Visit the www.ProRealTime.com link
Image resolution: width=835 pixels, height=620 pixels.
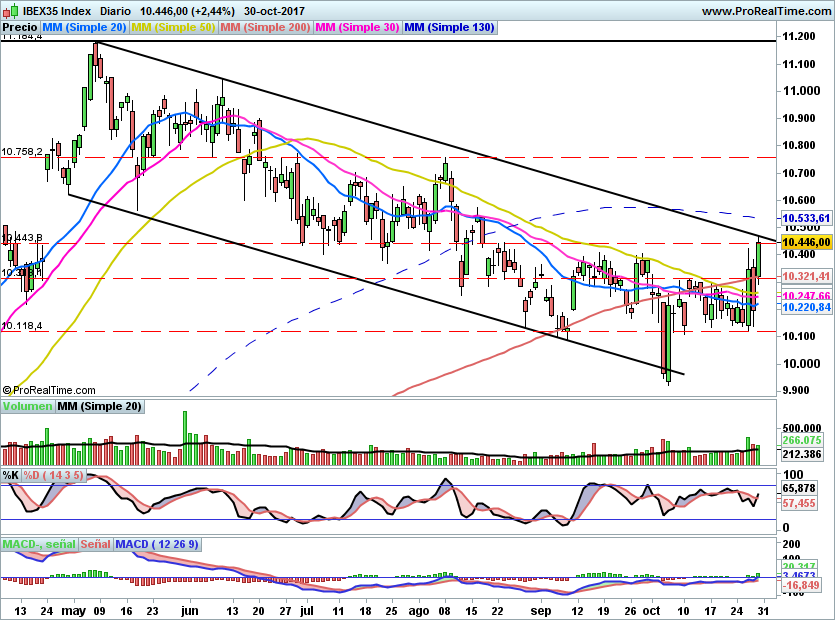(x=766, y=10)
